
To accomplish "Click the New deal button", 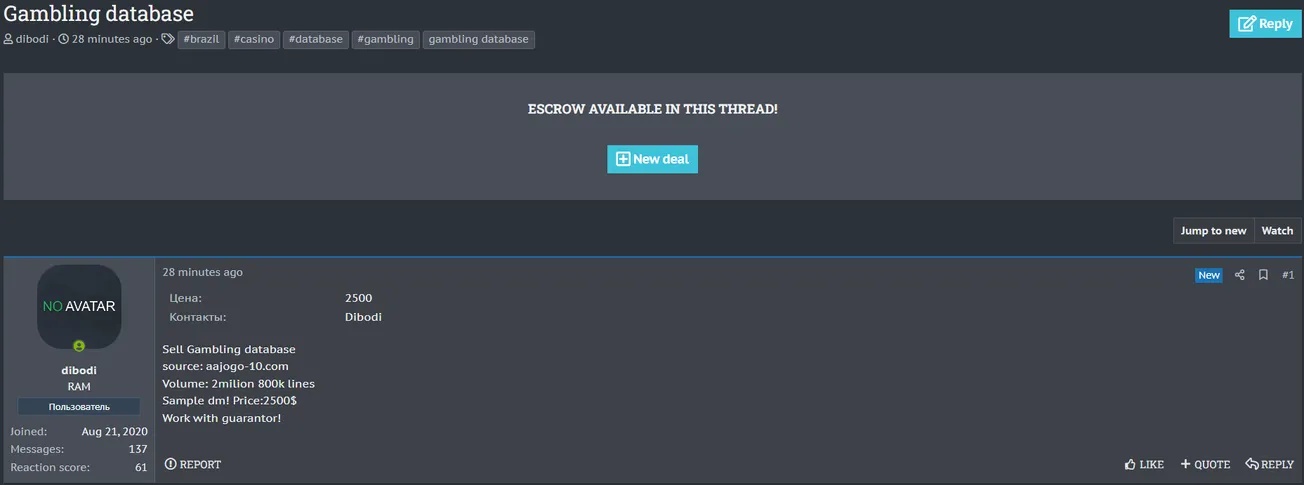I will tap(652, 159).
